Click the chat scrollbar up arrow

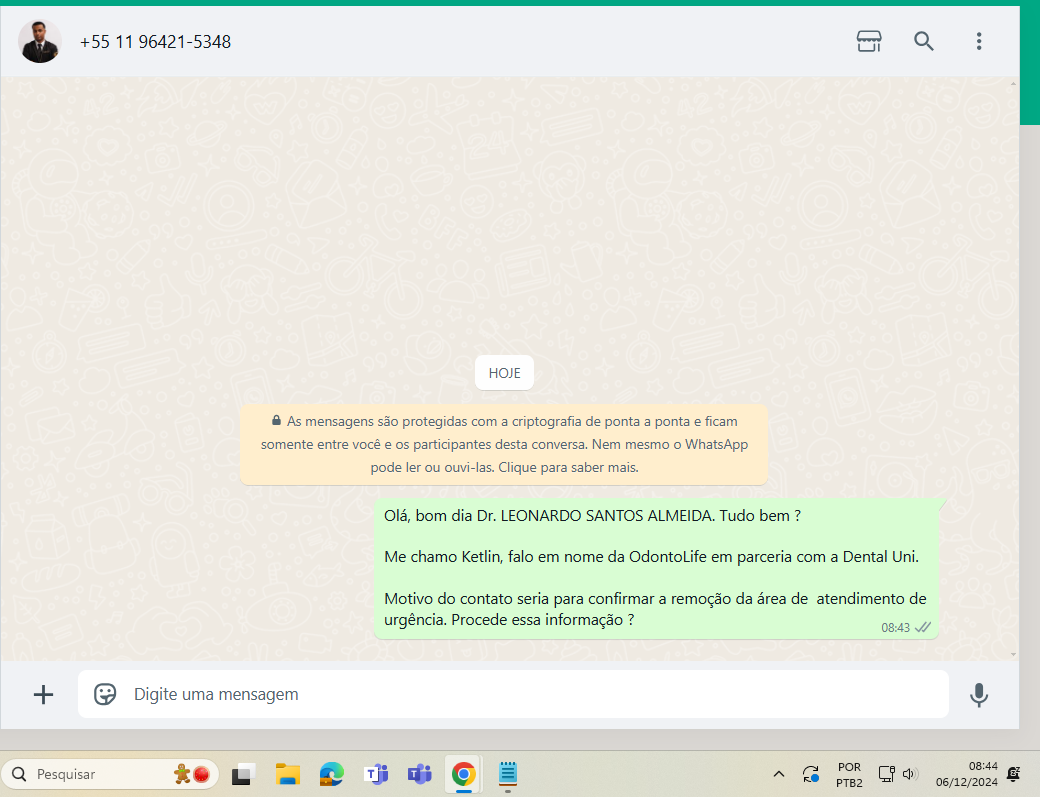pyautogui.click(x=1013, y=84)
